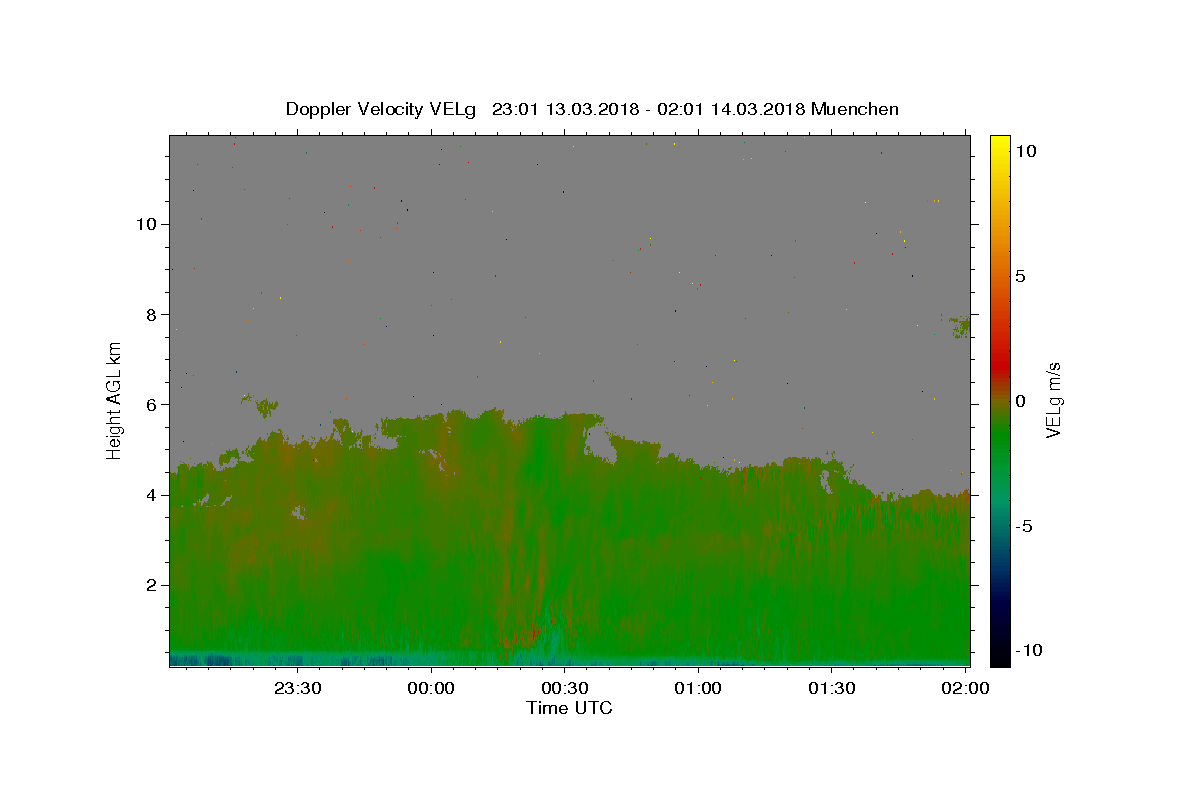Click the Time UTC axis title
This screenshot has height=800, width=1200.
pyautogui.click(x=569, y=708)
